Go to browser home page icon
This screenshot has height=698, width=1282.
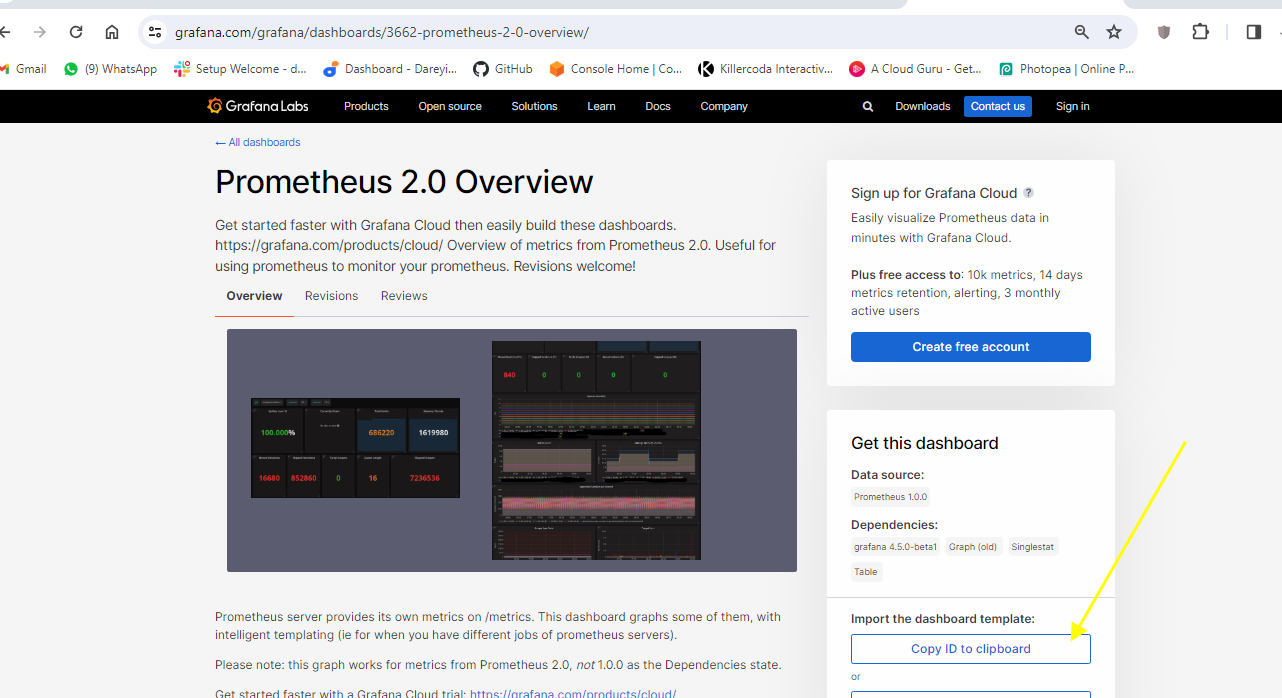[112, 32]
